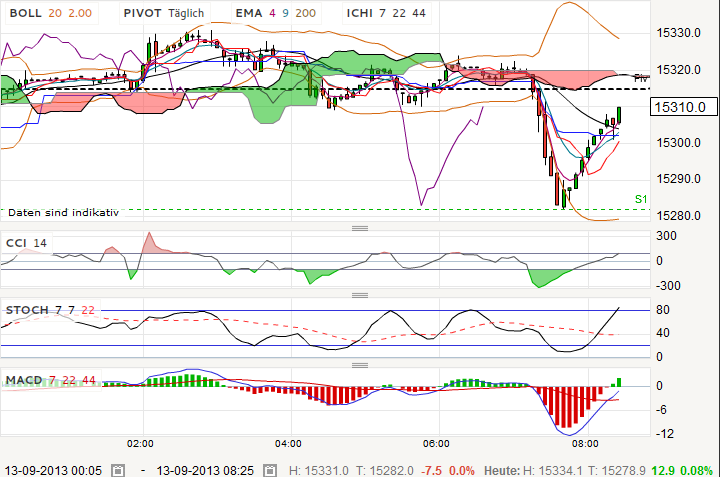Click the STOCH scale label 40
This screenshot has width=720, height=477.
(x=663, y=333)
